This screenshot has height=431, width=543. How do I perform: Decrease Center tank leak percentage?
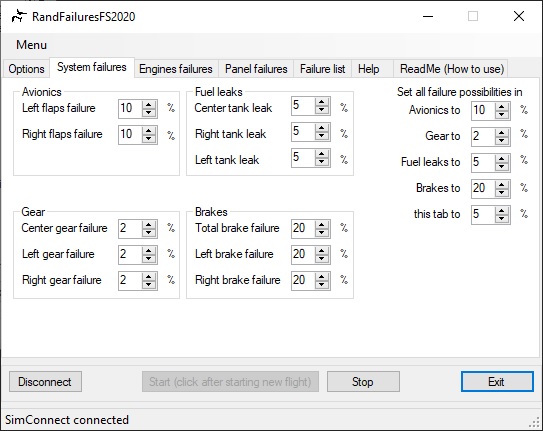[x=322, y=110]
